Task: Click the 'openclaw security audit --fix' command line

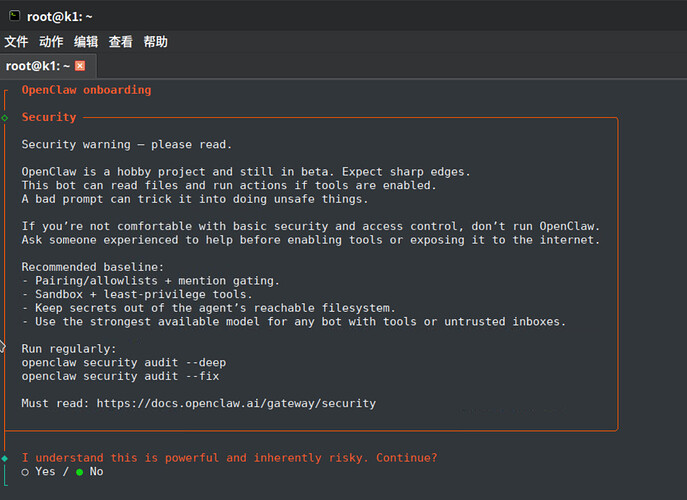Action: [120, 376]
